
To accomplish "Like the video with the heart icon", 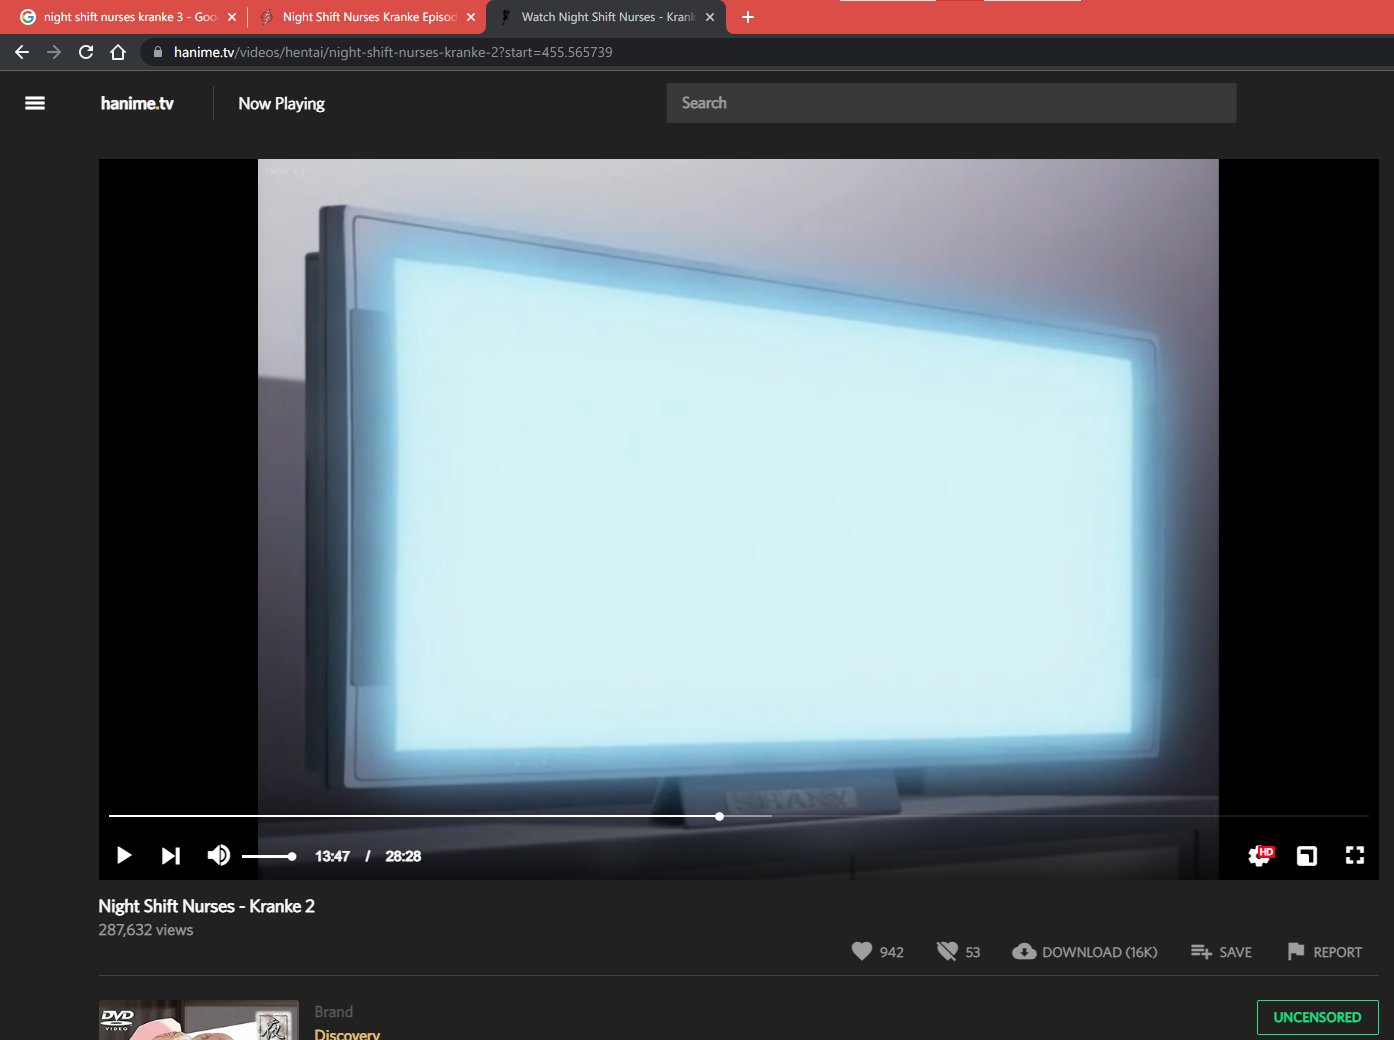I will (x=861, y=952).
